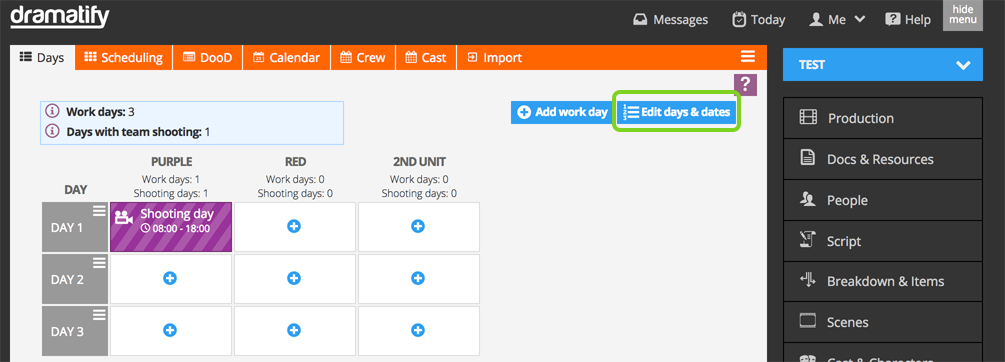Add work for DAY 3 2ND UNIT
The width and height of the screenshot is (1005, 362).
tap(417, 330)
